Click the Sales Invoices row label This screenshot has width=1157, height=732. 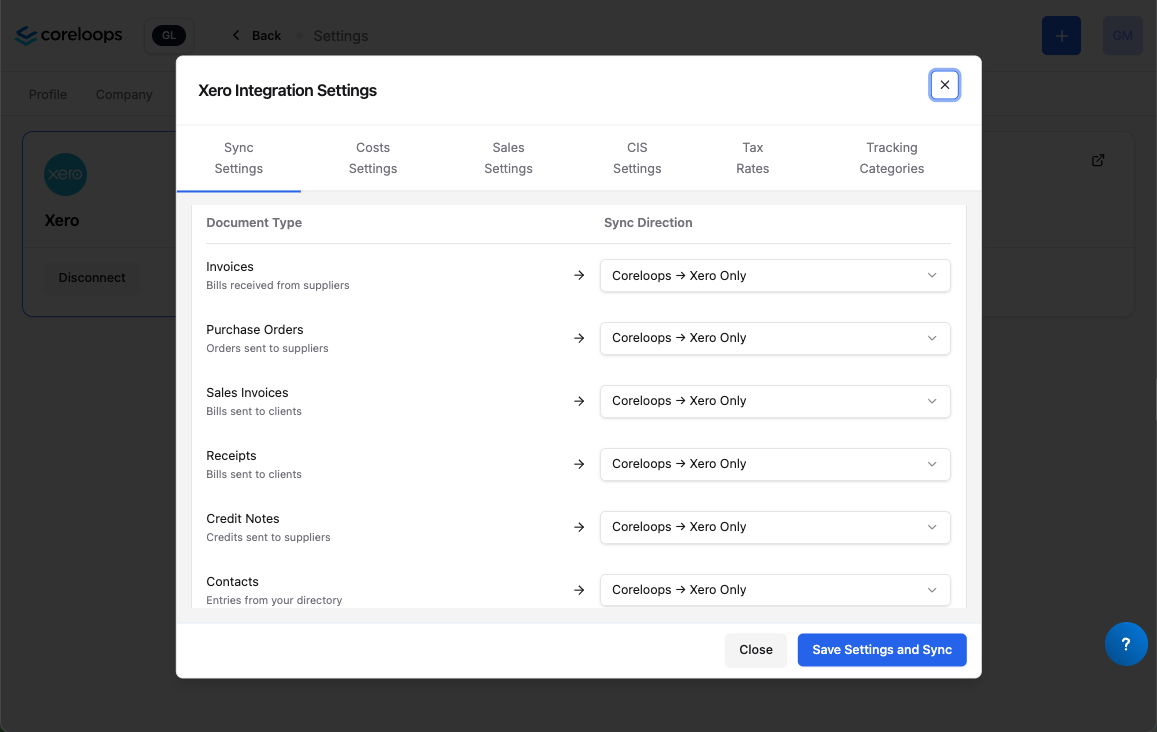(x=247, y=393)
